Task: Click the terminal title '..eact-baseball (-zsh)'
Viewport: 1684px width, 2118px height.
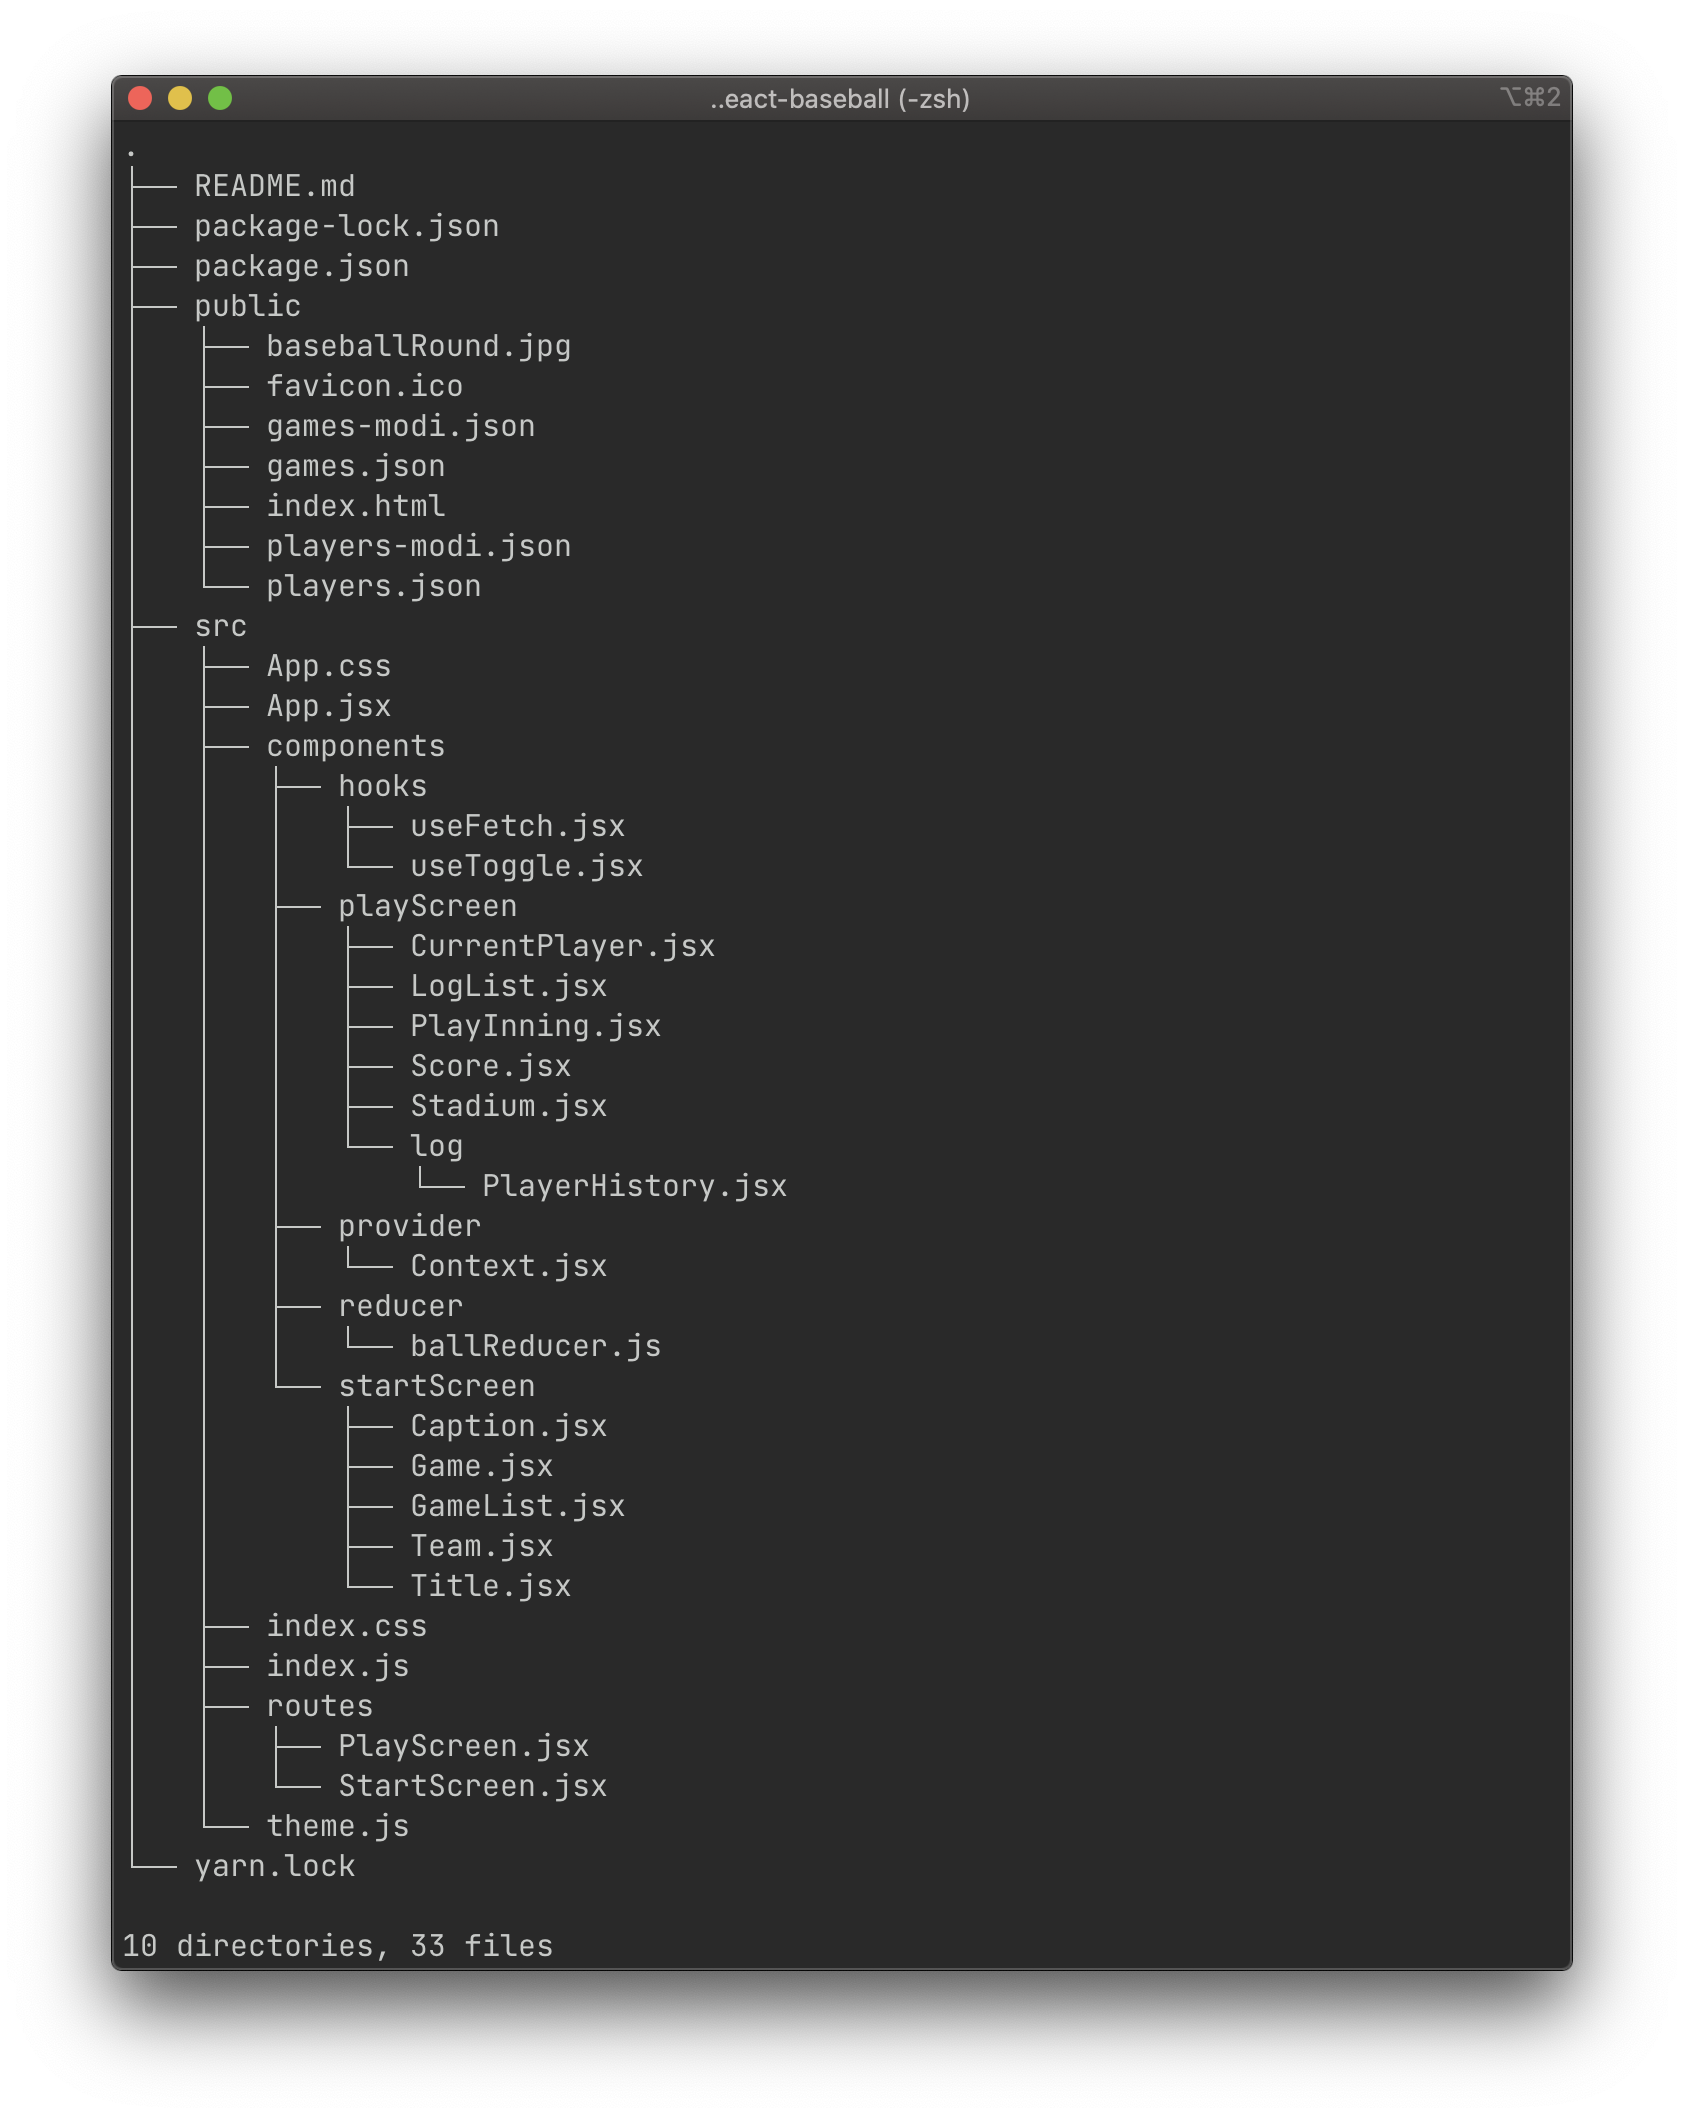Action: click(840, 99)
